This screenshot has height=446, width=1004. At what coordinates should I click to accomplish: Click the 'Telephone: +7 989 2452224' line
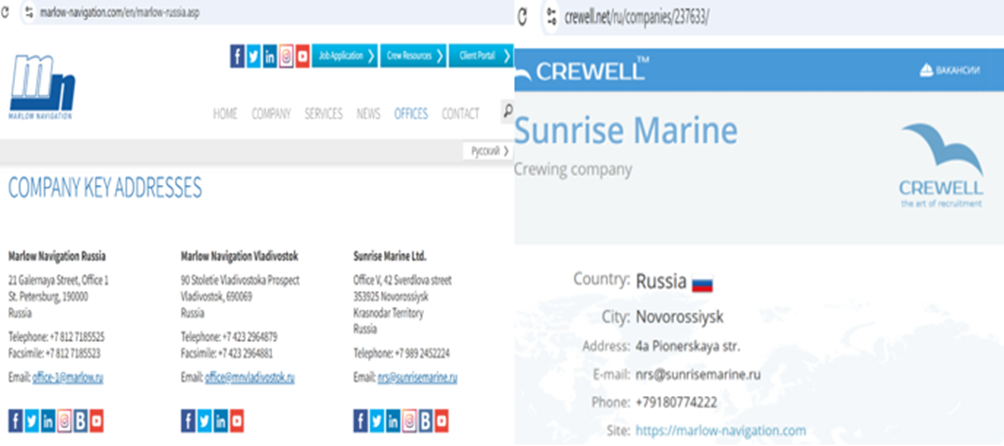pos(401,353)
